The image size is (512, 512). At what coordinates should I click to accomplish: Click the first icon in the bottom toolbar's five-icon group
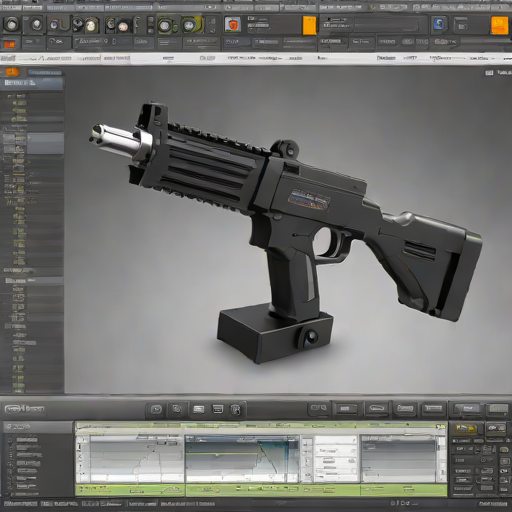point(156,409)
